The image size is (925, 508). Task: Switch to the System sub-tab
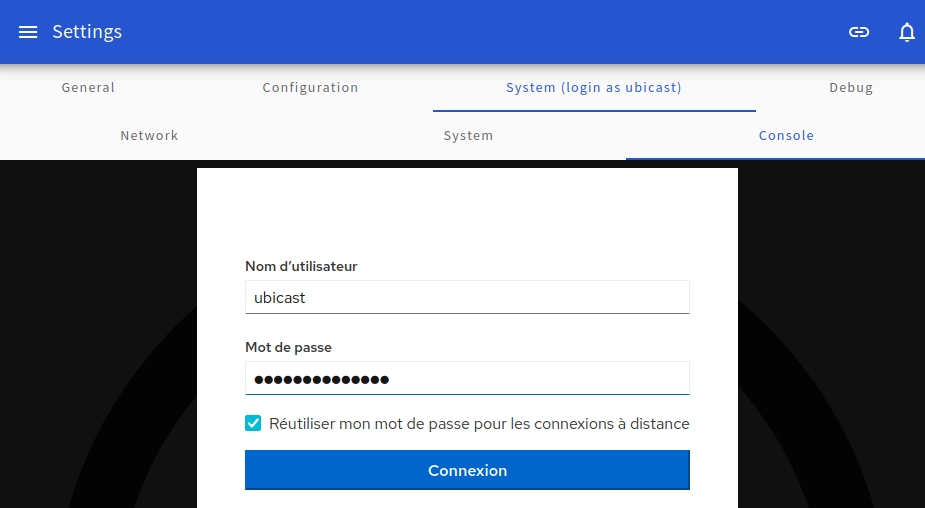pos(468,135)
